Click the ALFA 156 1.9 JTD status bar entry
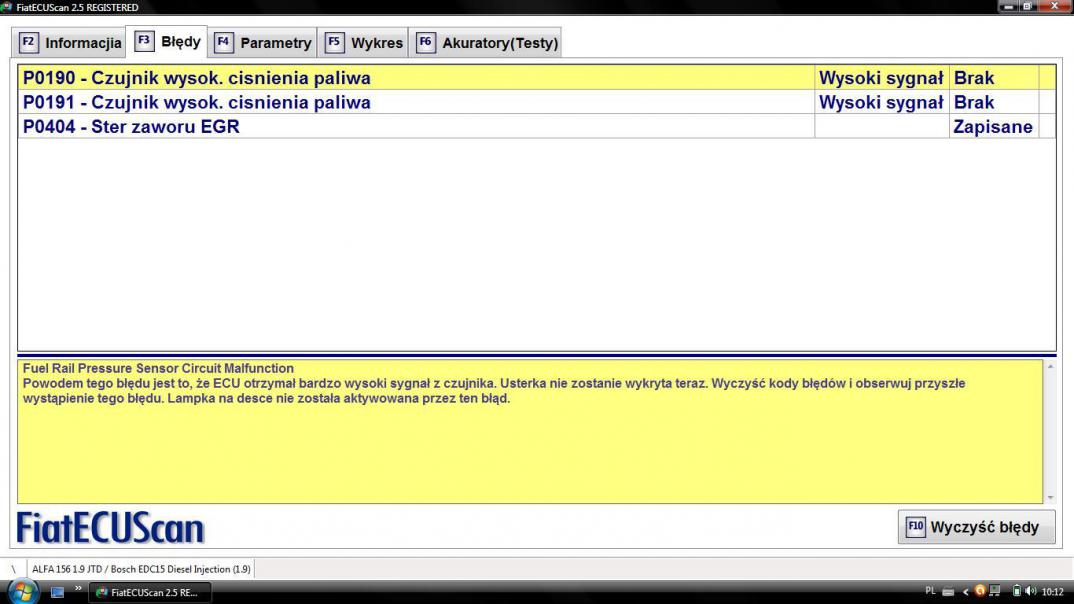This screenshot has height=604, width=1074. click(140, 569)
